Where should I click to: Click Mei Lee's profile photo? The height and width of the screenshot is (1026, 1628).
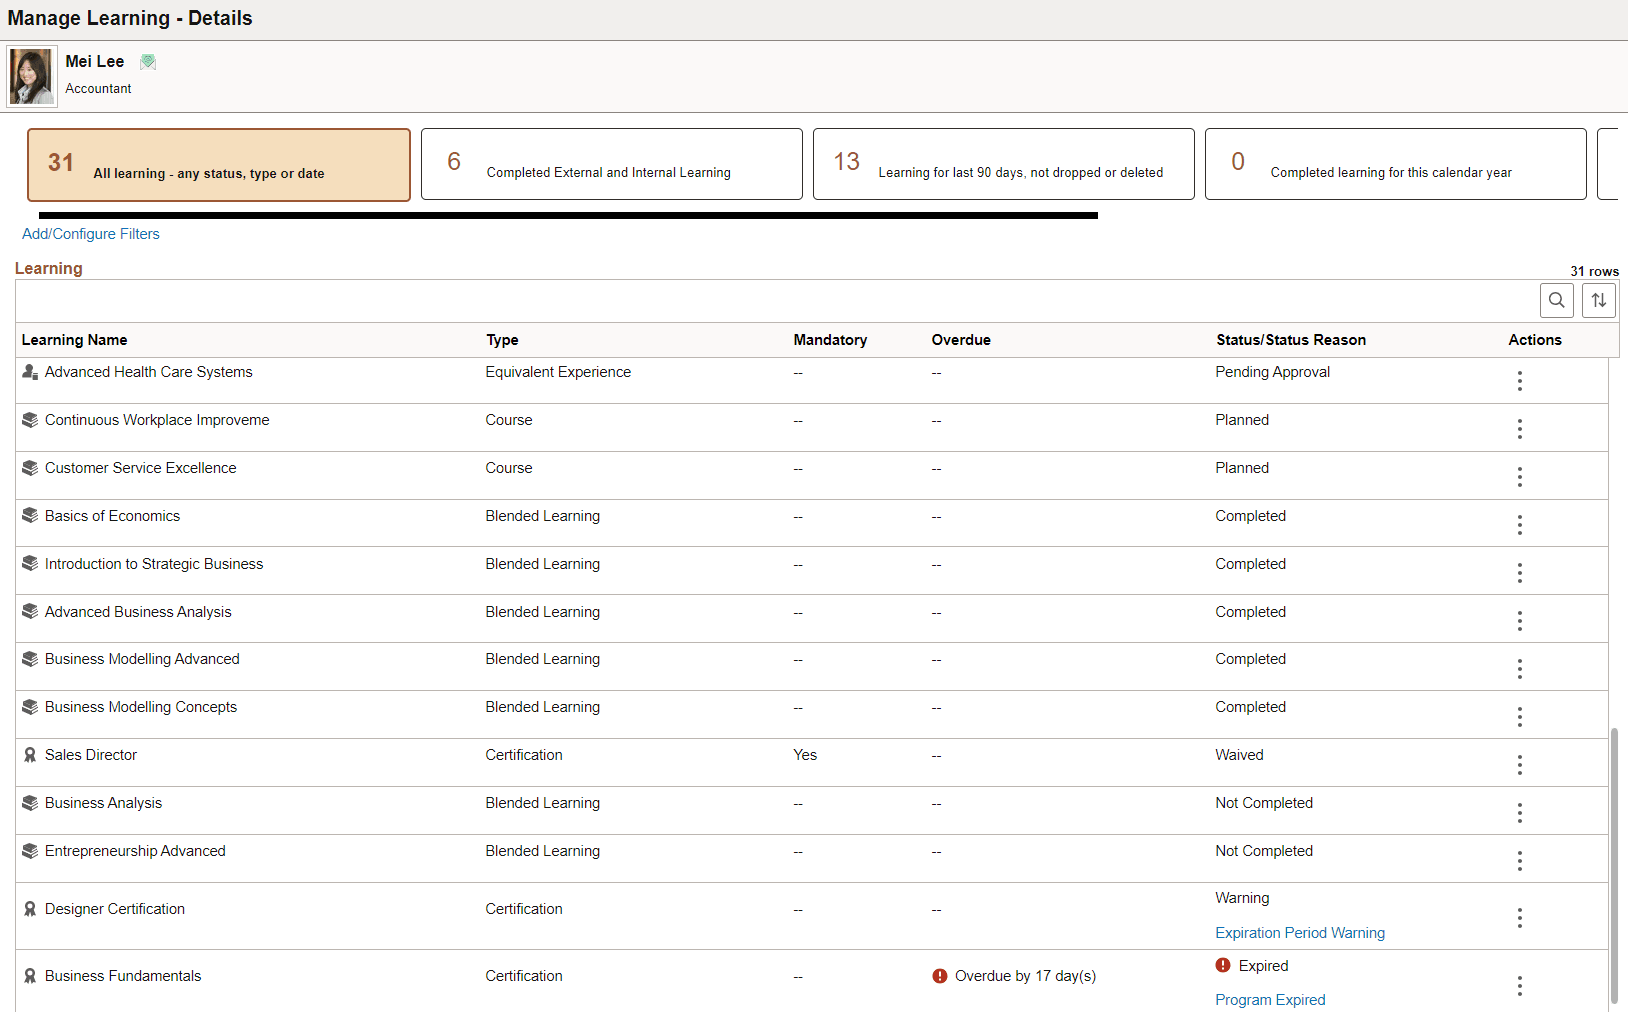[30, 75]
